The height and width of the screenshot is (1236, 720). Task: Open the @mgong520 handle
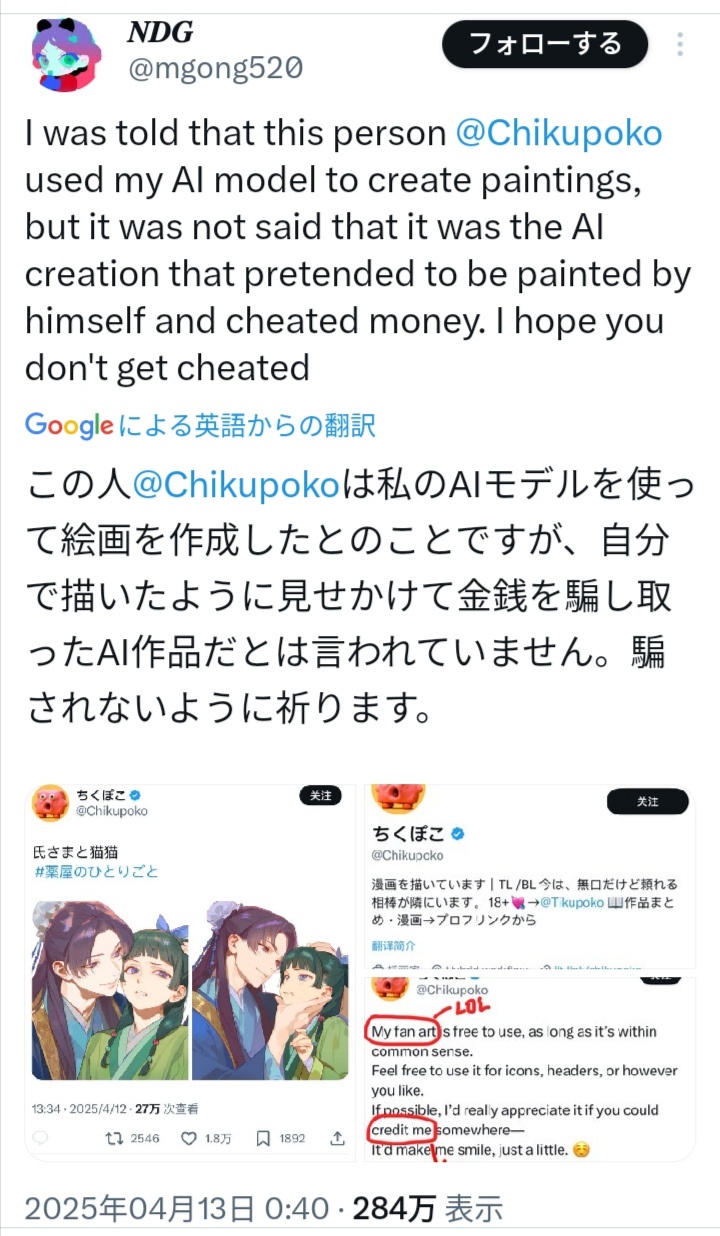click(214, 68)
